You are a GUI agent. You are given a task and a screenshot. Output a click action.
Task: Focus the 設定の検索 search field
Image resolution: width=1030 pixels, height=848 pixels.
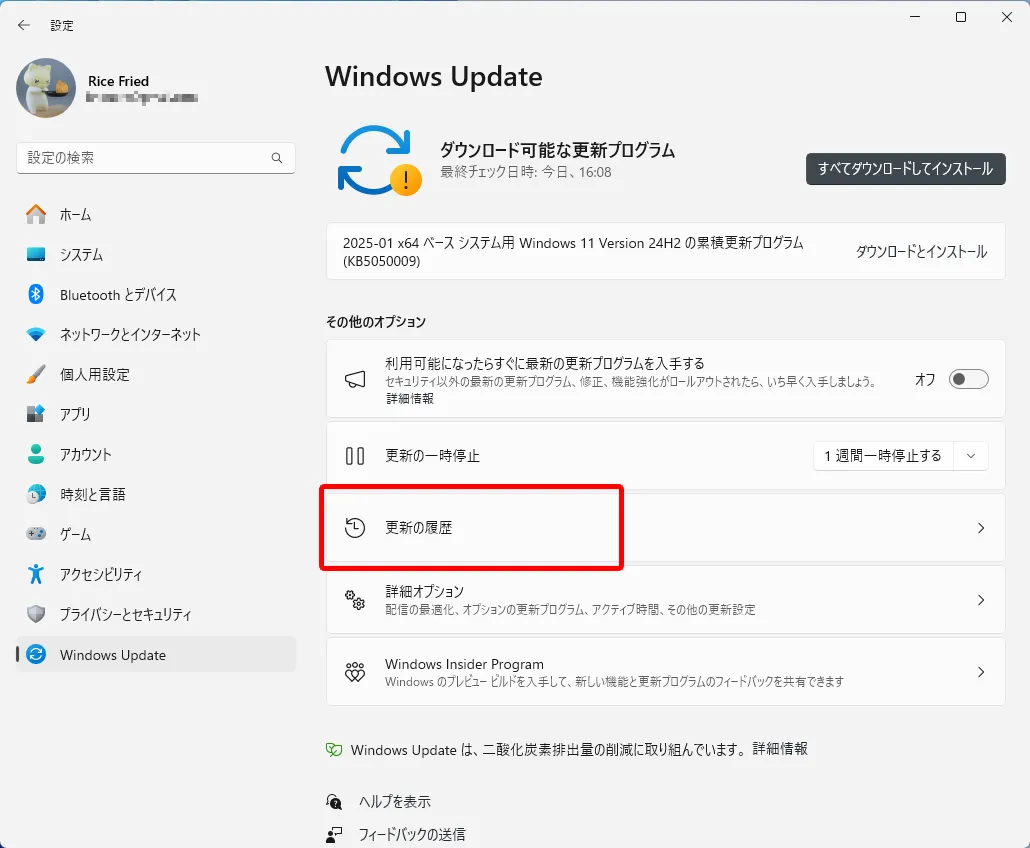coord(156,158)
